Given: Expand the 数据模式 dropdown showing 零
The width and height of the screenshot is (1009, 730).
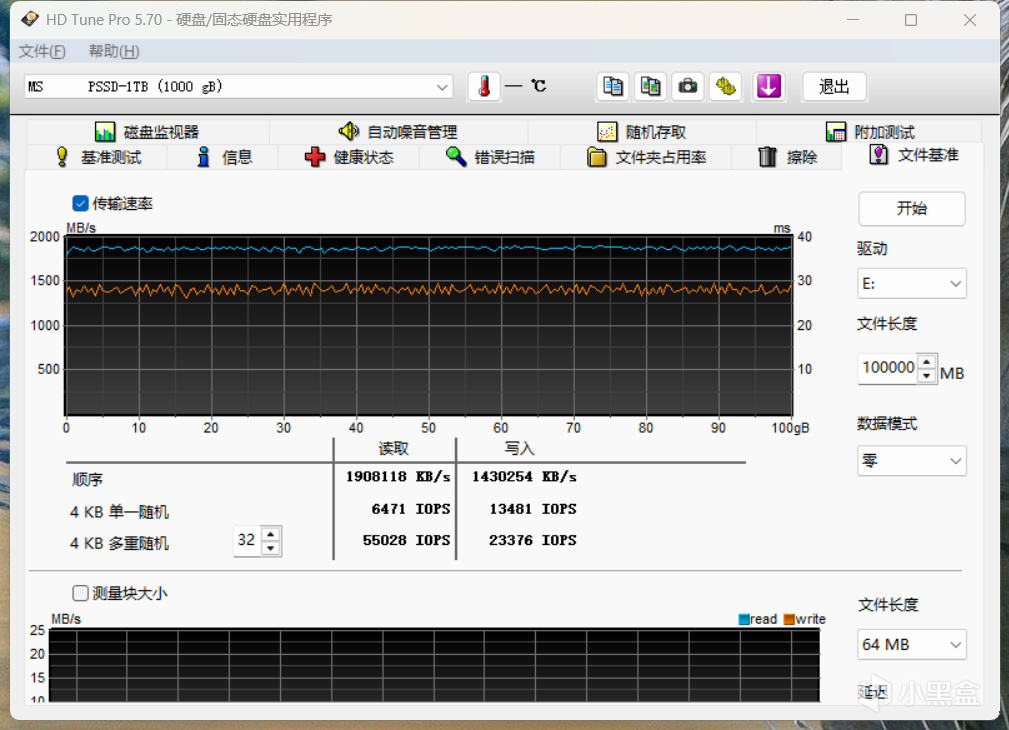Looking at the screenshot, I should pos(911,461).
